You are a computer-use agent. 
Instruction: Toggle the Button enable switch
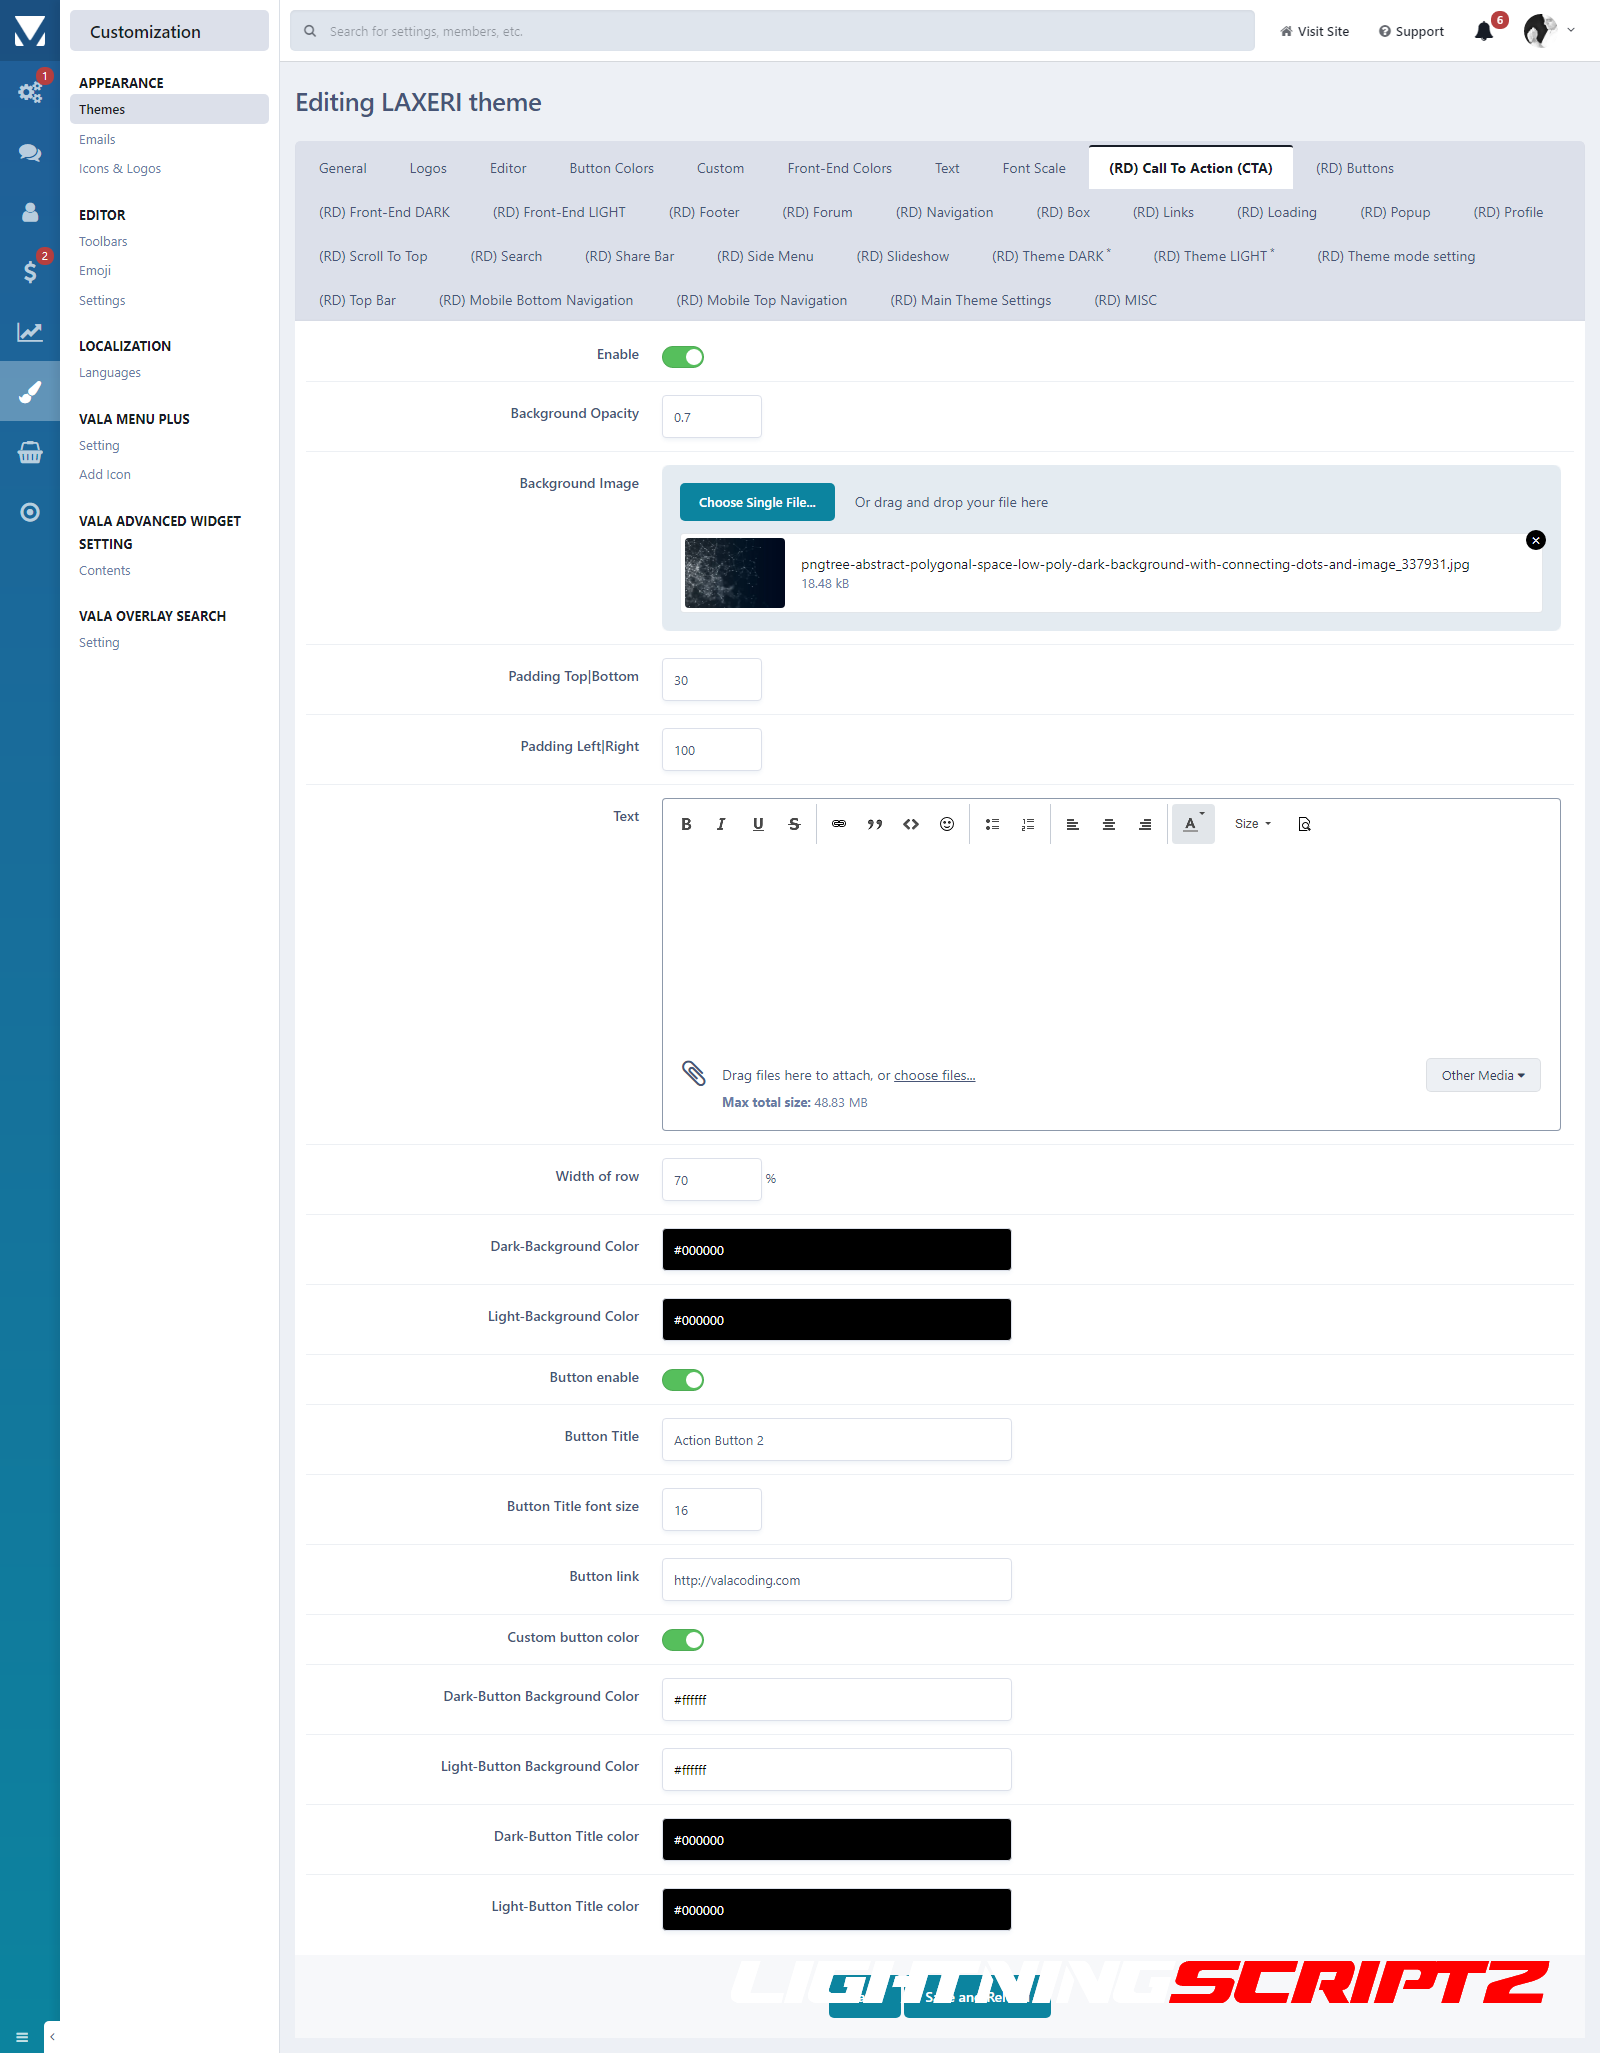click(x=683, y=1380)
